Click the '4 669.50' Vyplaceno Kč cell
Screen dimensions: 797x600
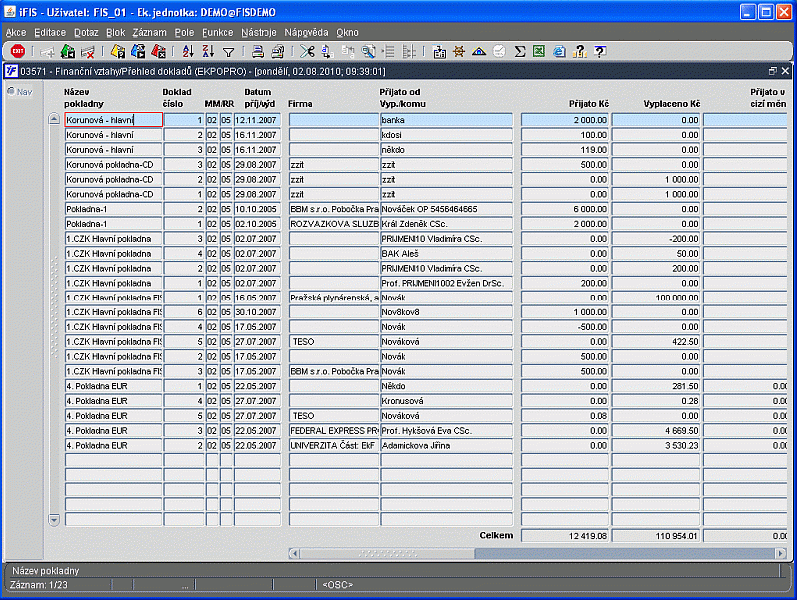[656, 431]
